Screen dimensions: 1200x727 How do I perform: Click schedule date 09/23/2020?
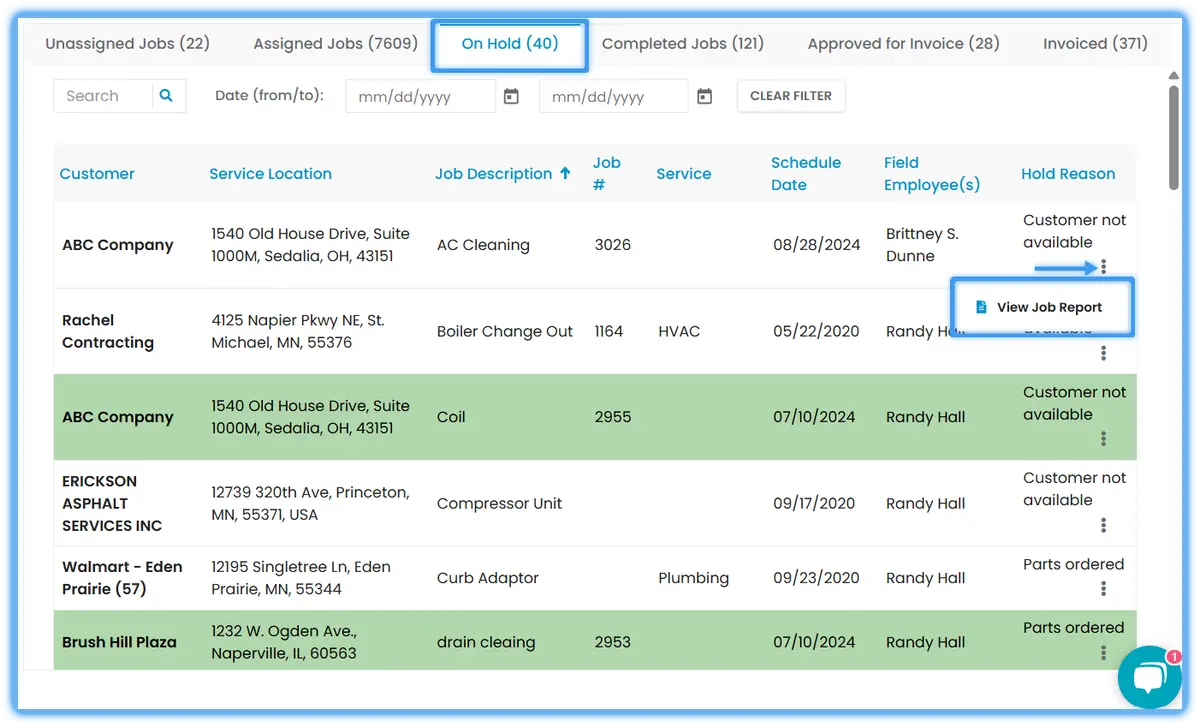coord(816,578)
